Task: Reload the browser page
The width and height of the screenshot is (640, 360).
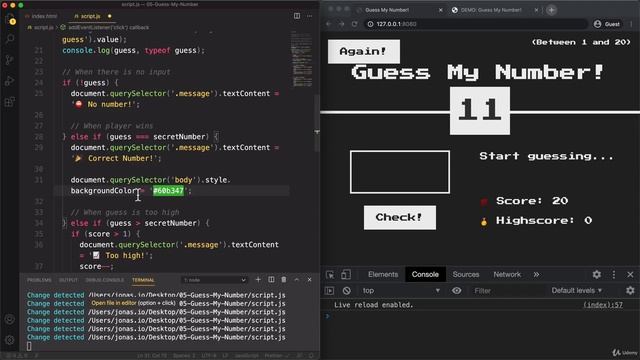Action: point(355,24)
